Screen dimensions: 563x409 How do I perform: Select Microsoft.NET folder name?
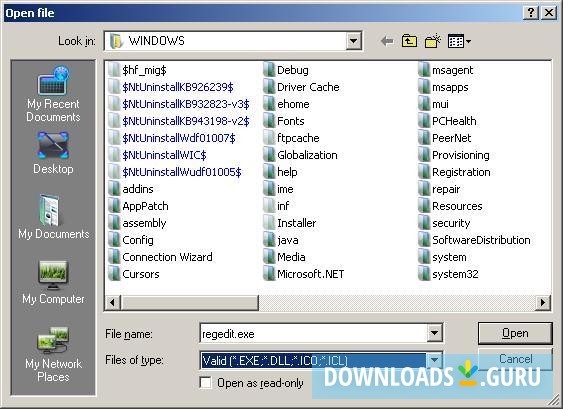(x=310, y=274)
